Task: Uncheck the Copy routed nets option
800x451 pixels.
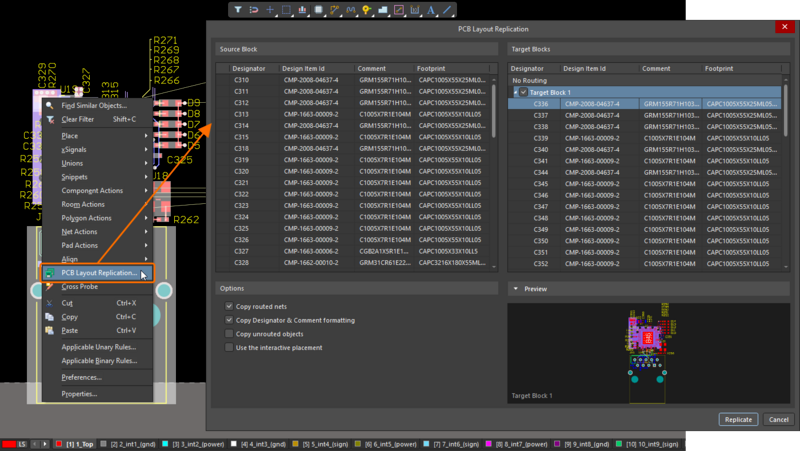Action: point(230,306)
